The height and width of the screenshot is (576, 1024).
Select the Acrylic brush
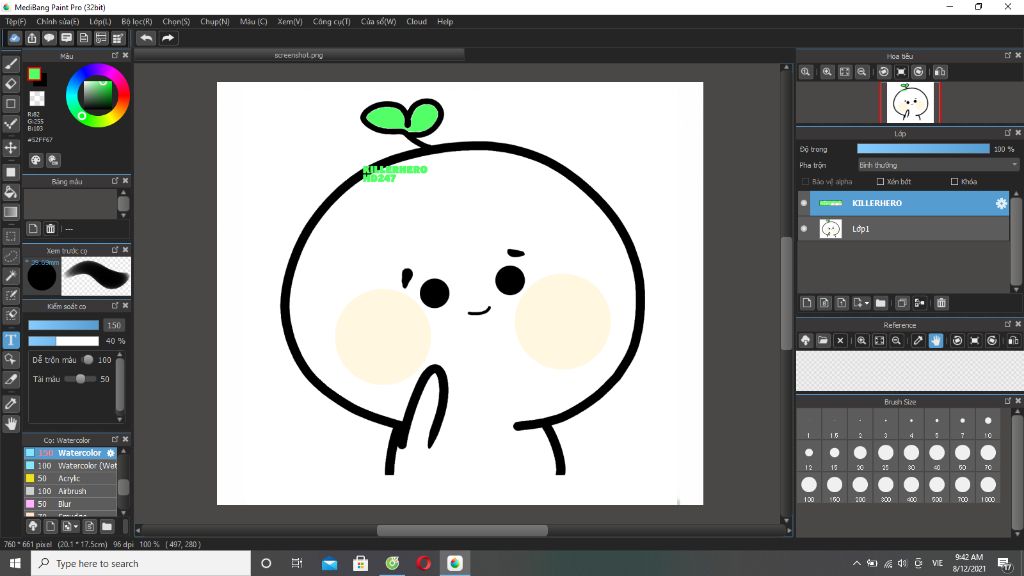(71, 478)
